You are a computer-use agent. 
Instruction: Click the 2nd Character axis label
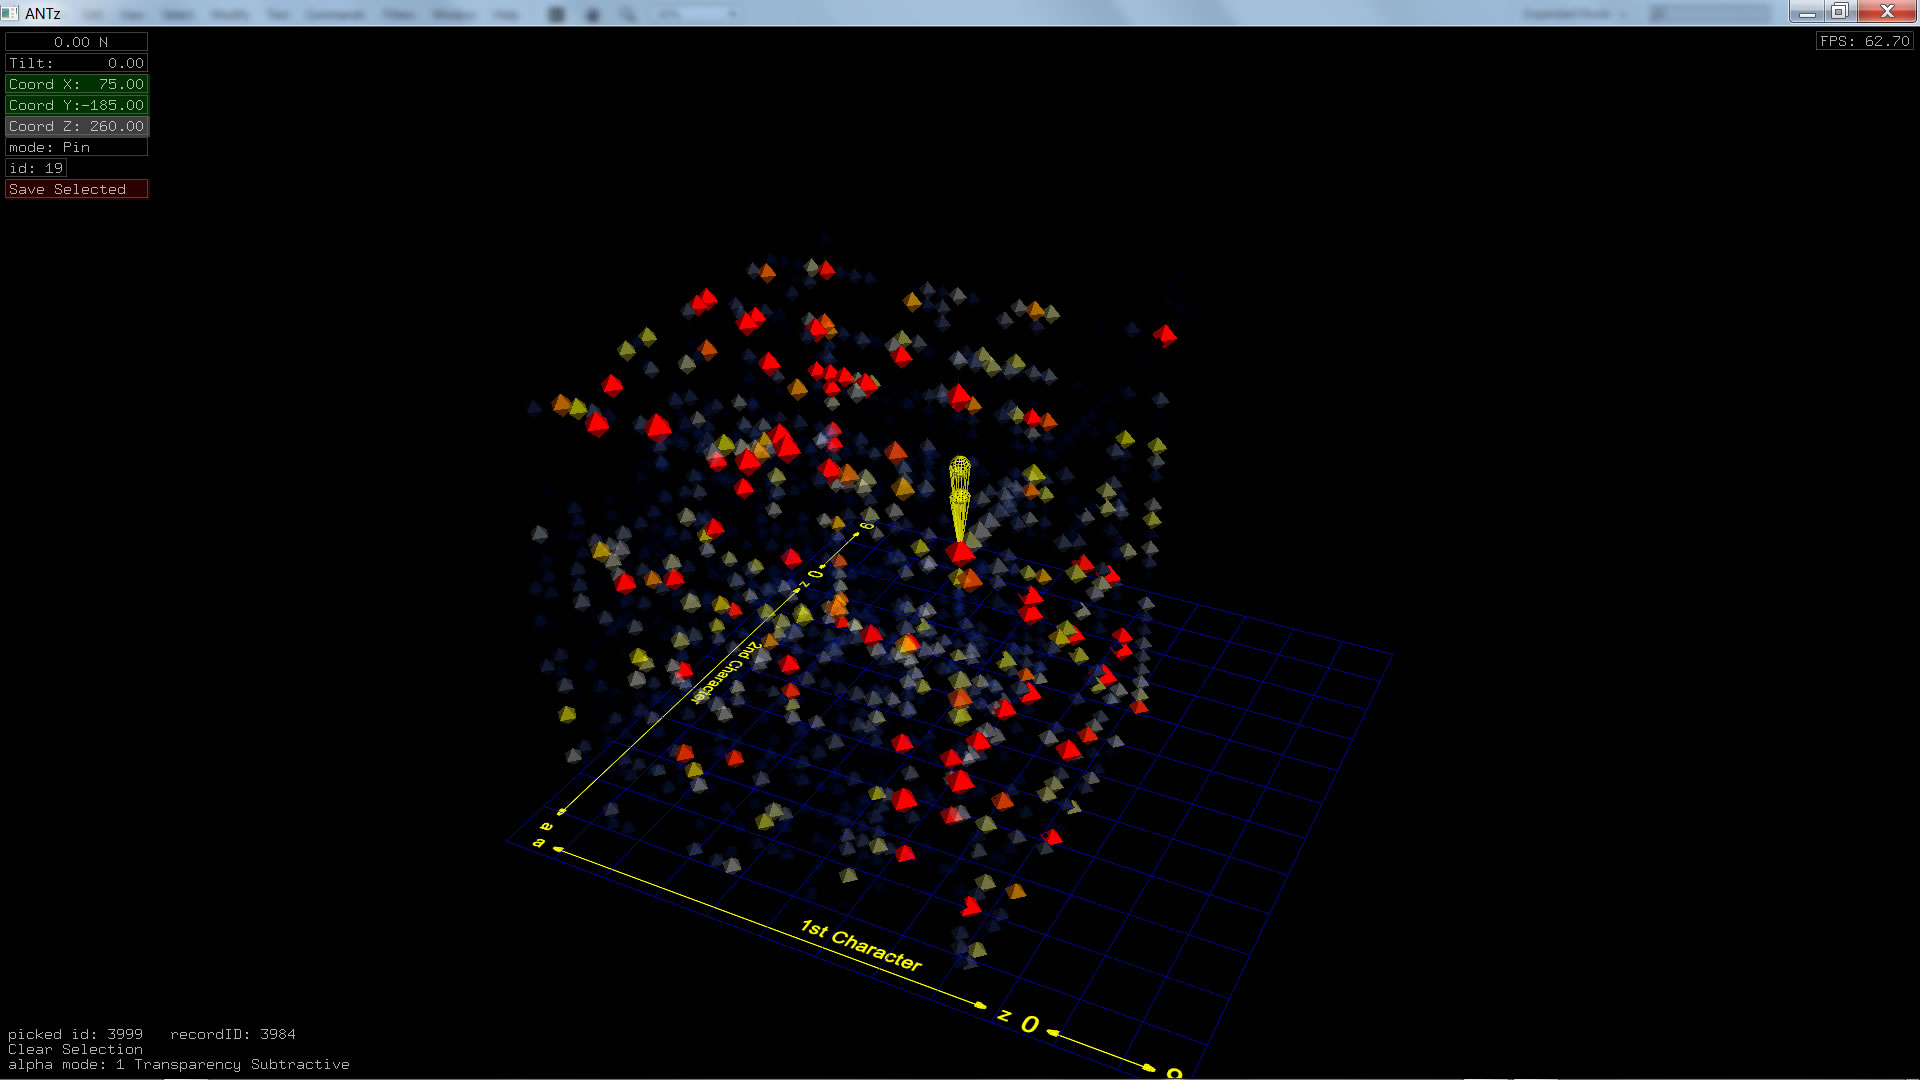[x=727, y=672]
